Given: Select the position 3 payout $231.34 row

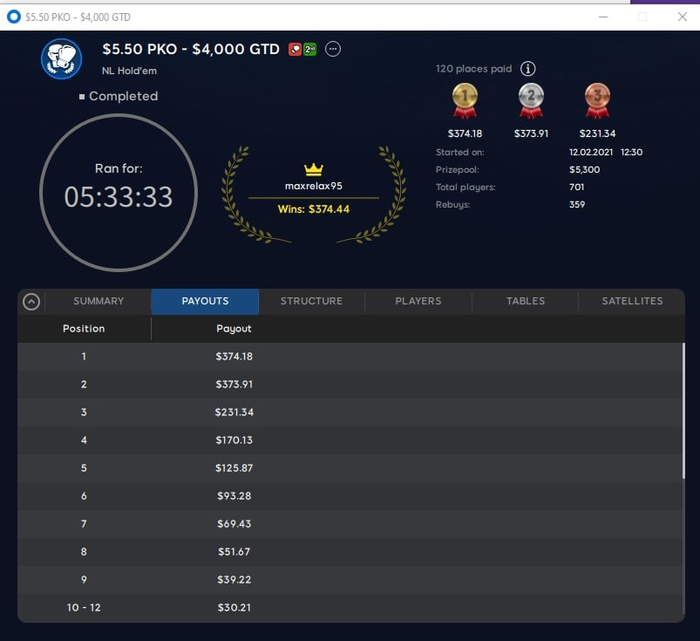Looking at the screenshot, I should pos(349,412).
